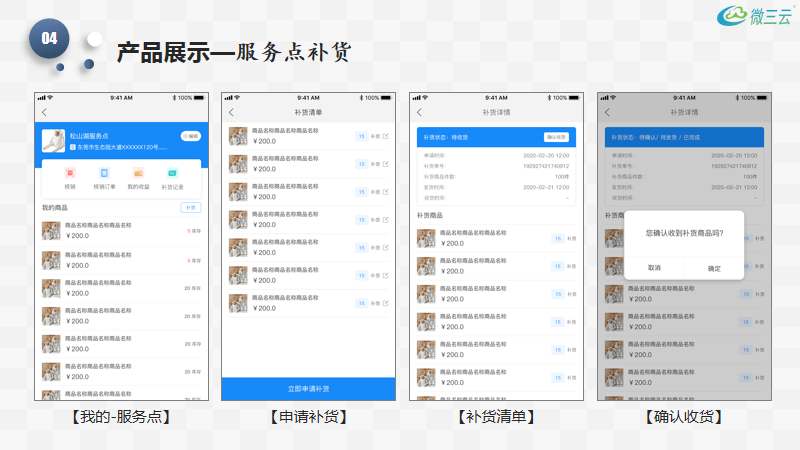Tap 取消 in confirmation dialog

click(654, 268)
